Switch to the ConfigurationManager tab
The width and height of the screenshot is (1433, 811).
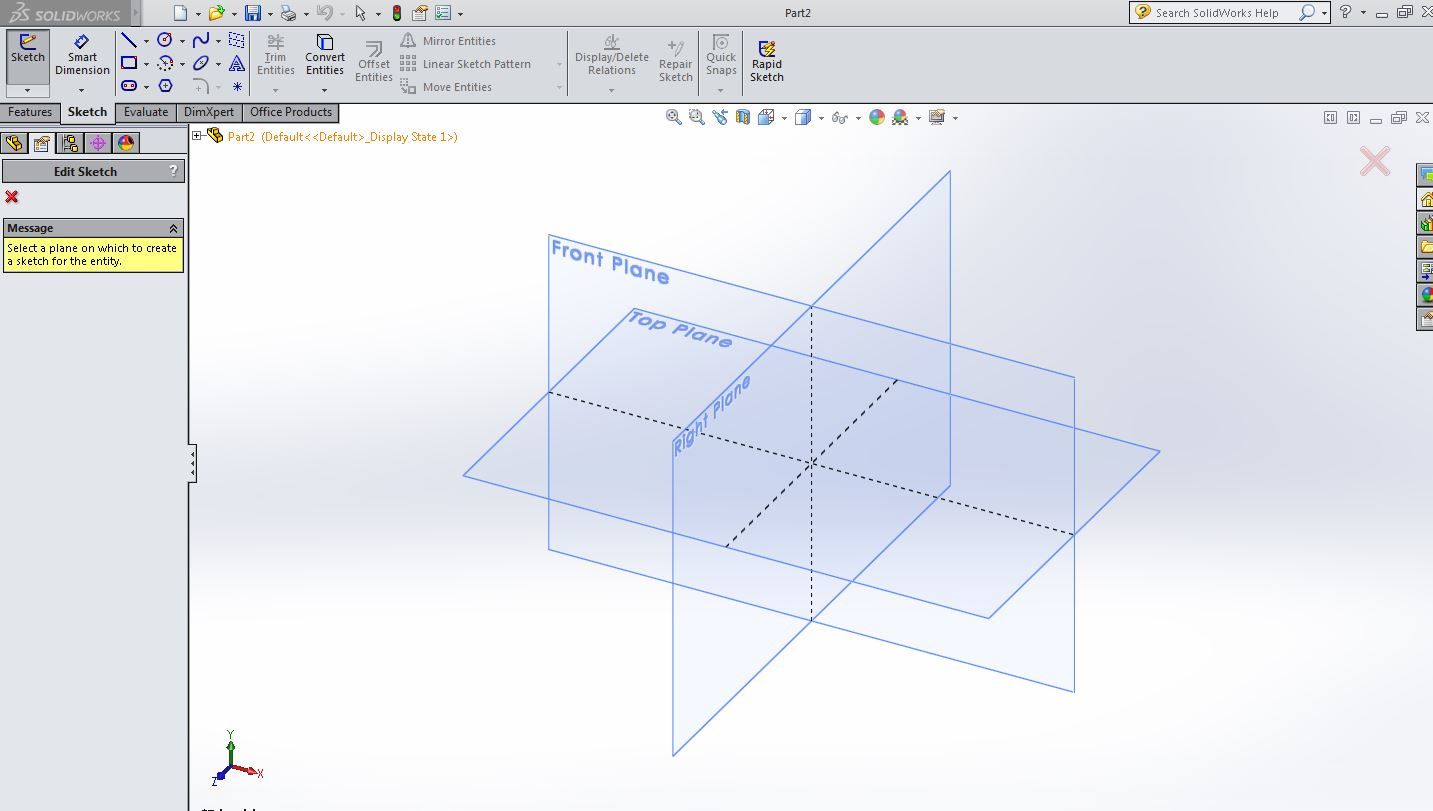[70, 143]
